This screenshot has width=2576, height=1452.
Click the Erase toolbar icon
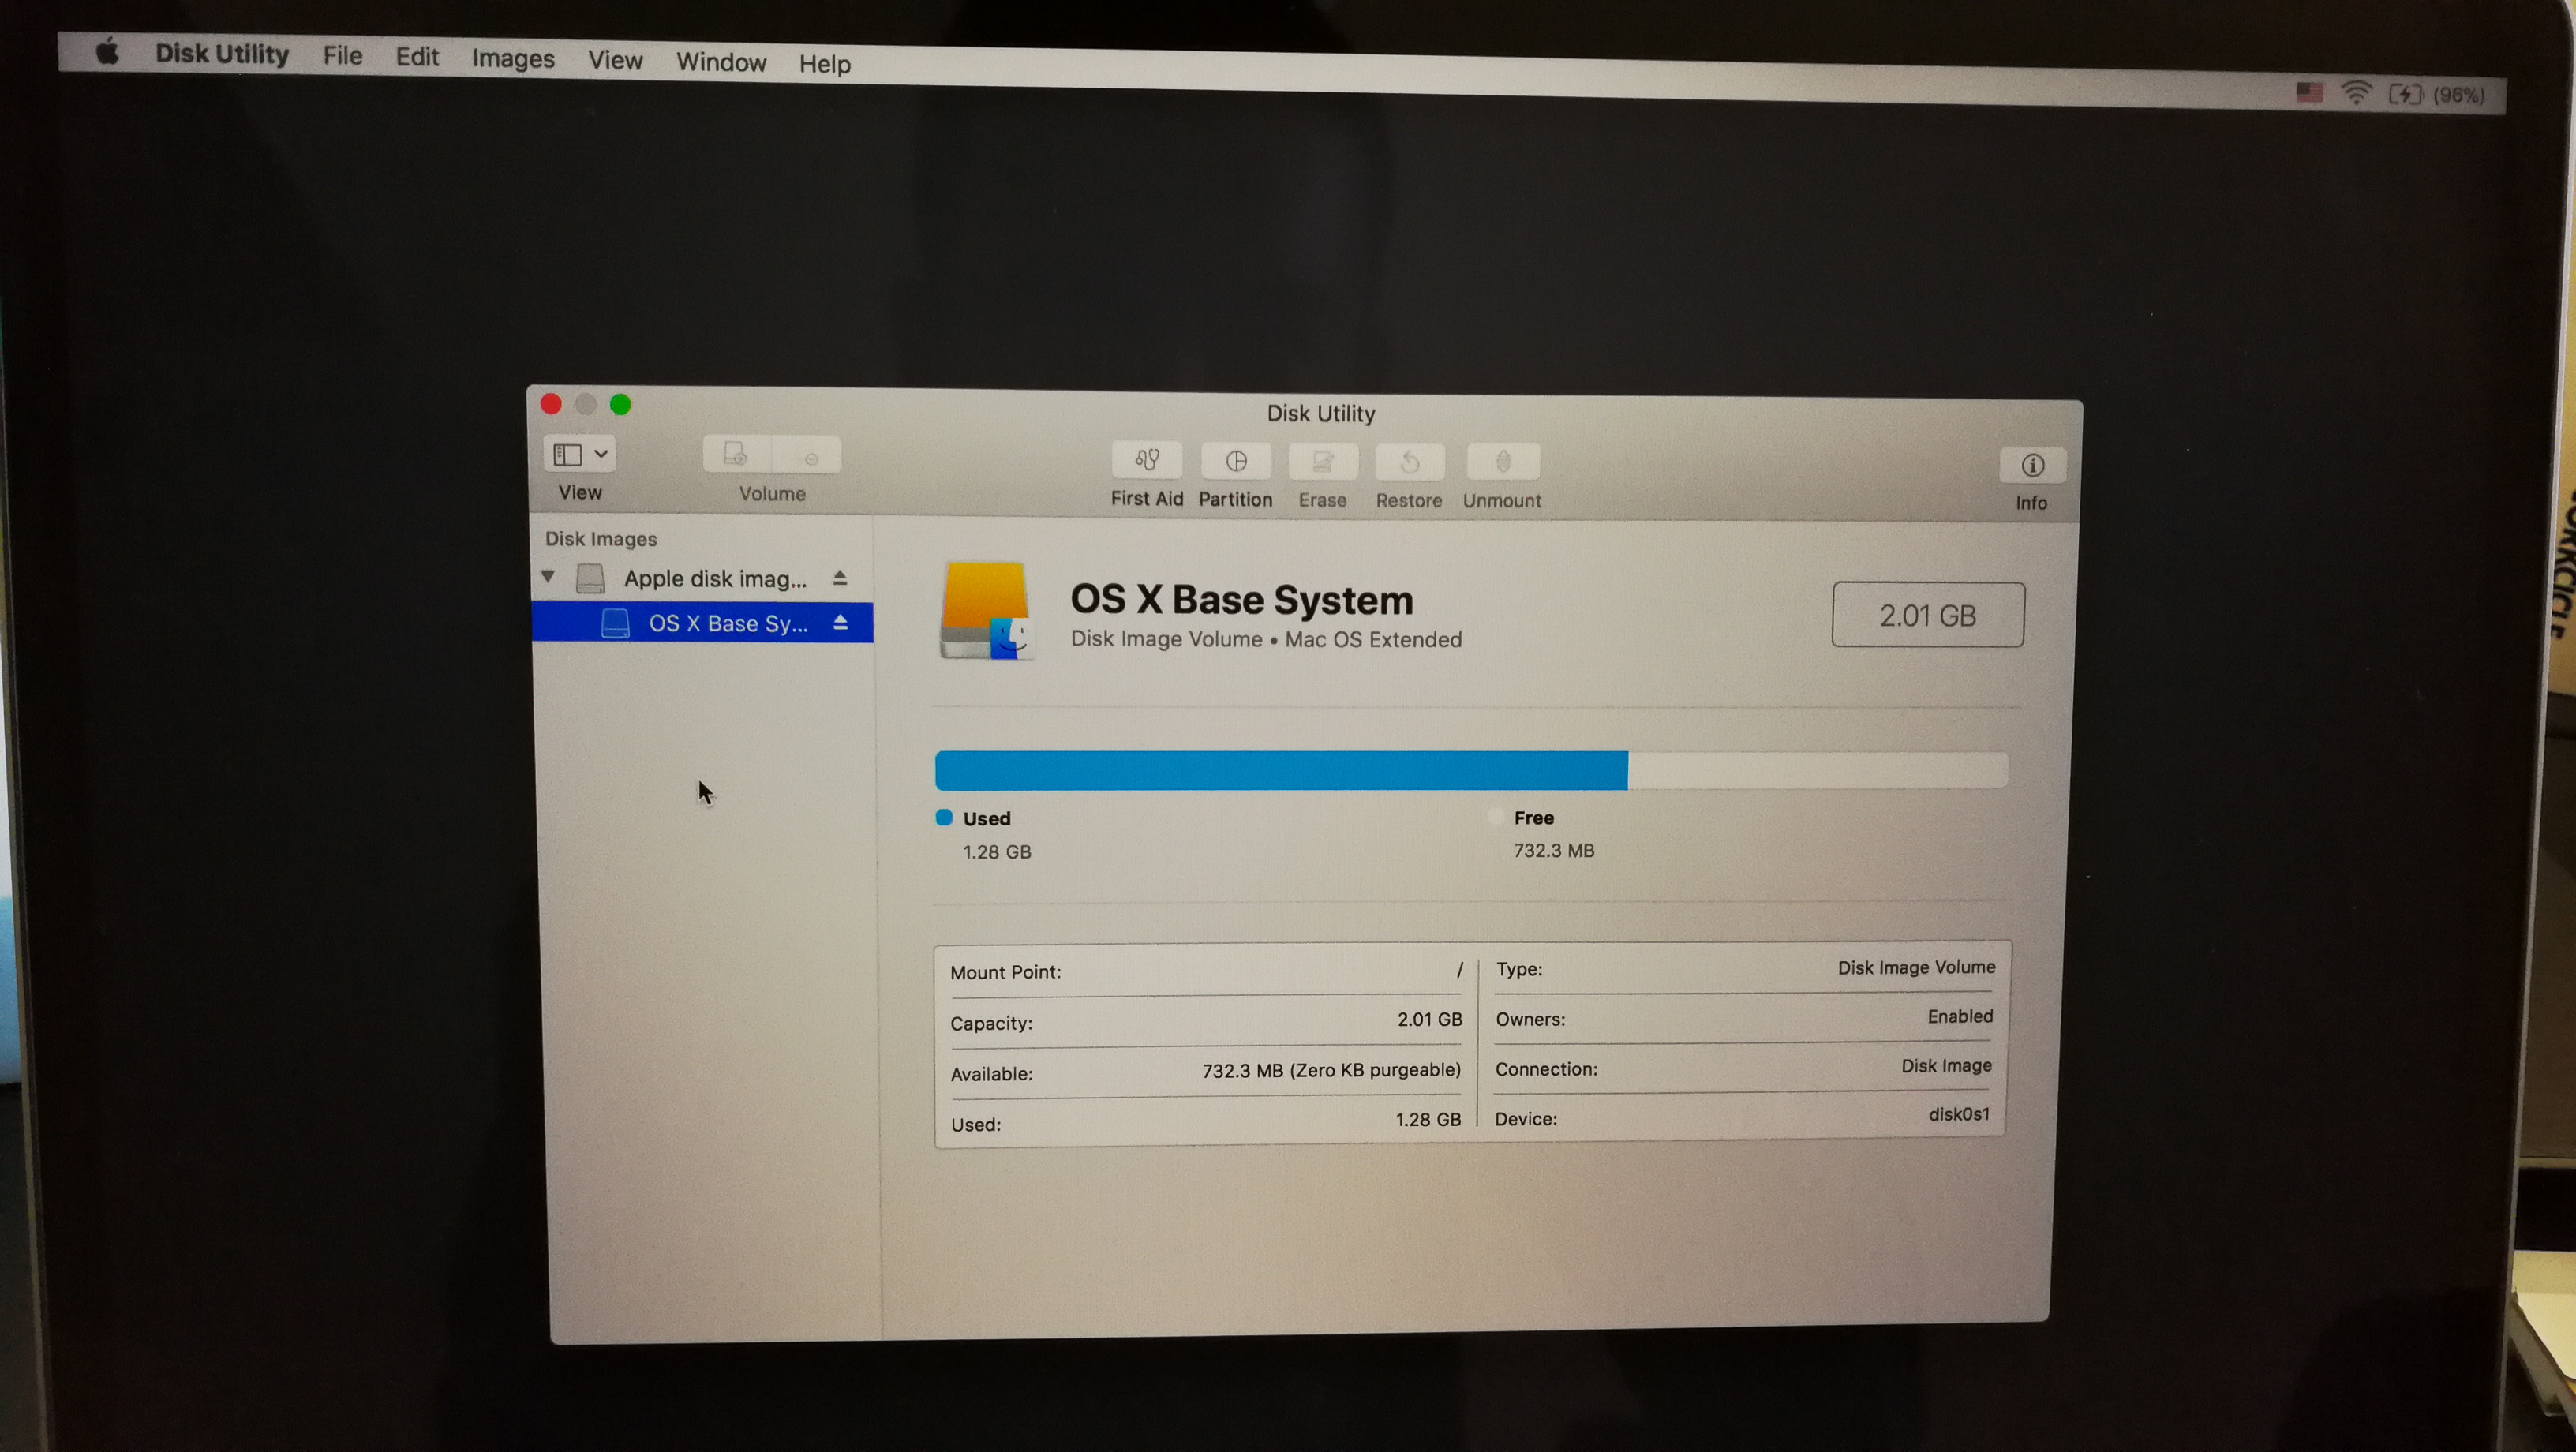pos(1322,462)
